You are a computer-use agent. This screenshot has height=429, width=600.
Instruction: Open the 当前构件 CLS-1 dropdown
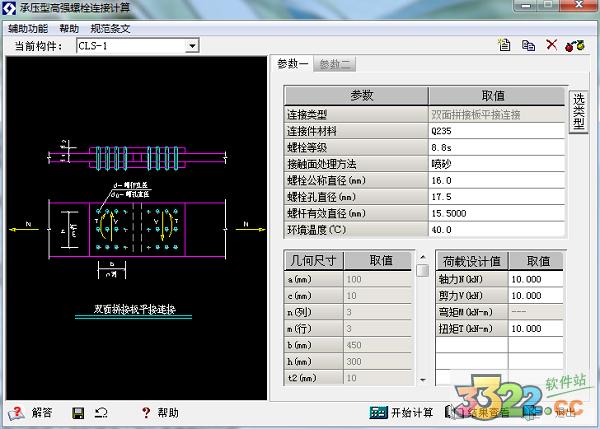tap(192, 46)
